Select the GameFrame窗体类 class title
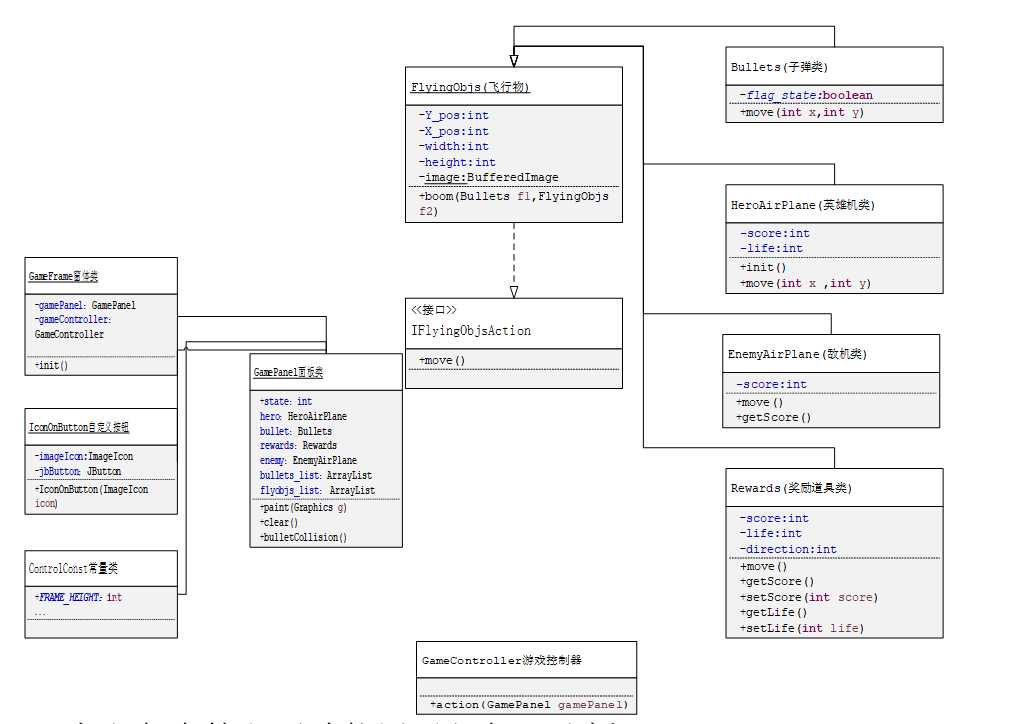Image resolution: width=1022 pixels, height=724 pixels. [63, 276]
